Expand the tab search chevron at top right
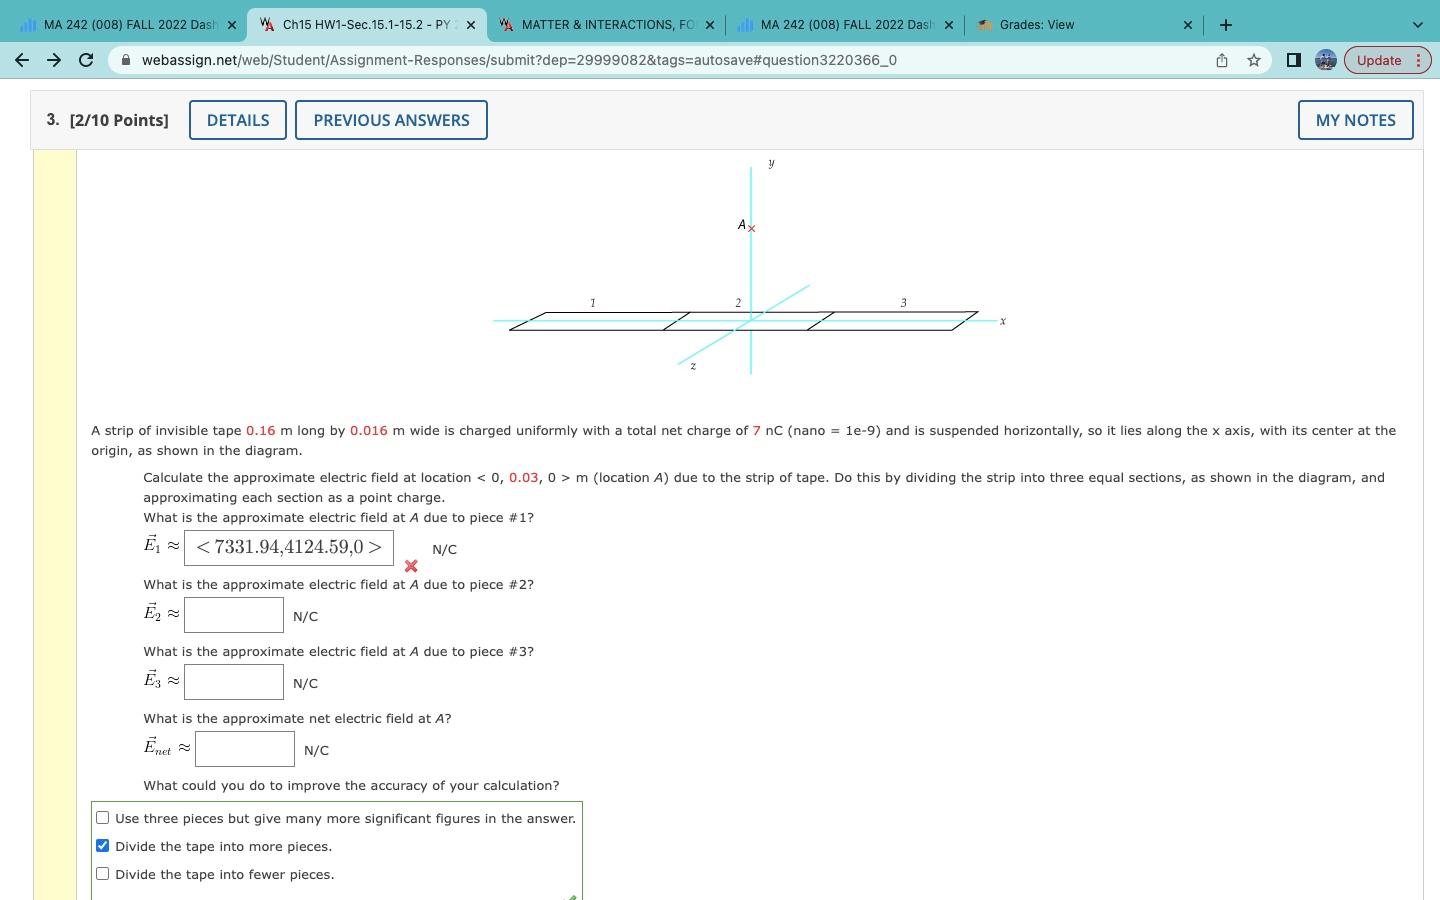Screen dimensions: 1440x900 (1415, 24)
